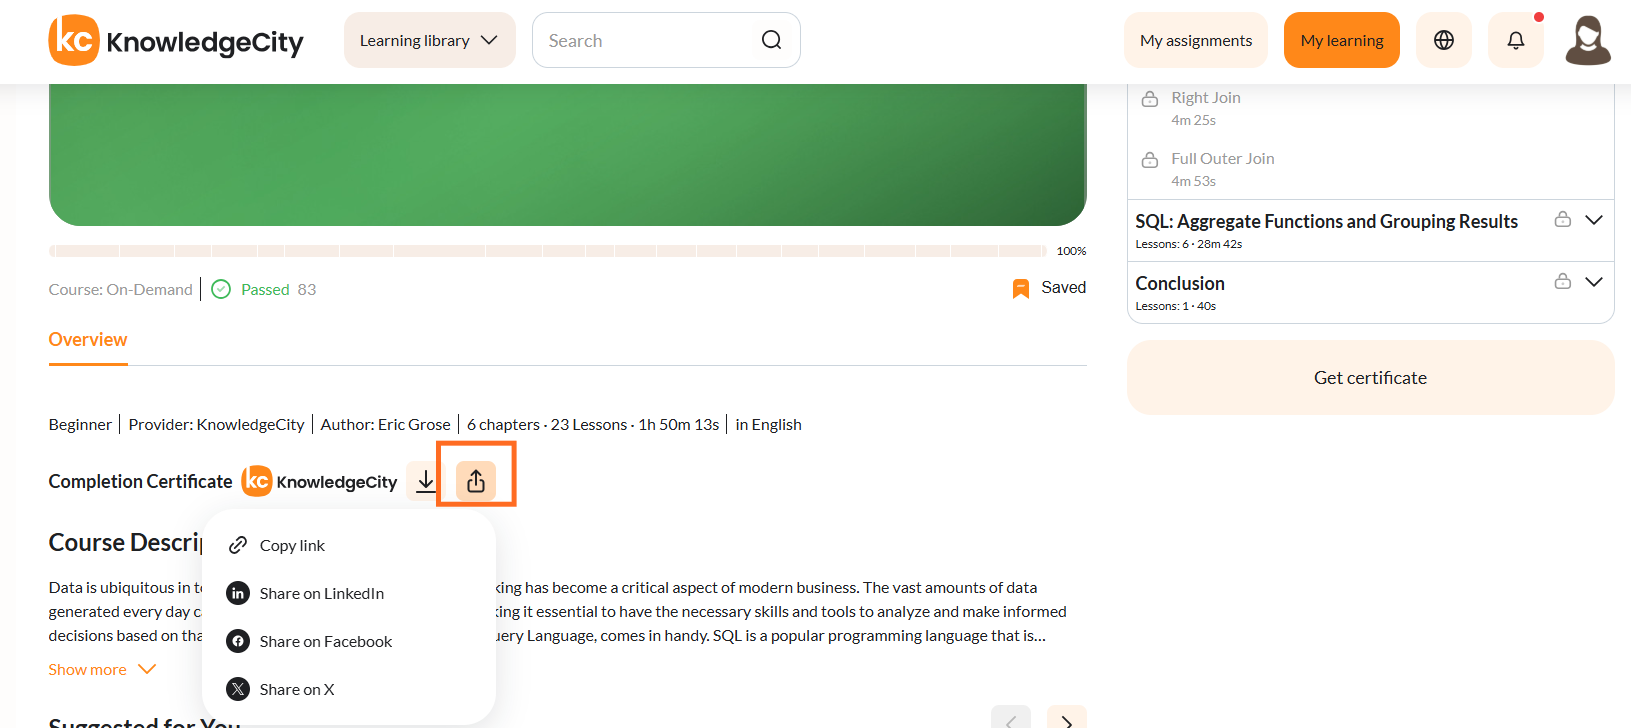
Task: Download the completion certificate
Action: click(426, 481)
